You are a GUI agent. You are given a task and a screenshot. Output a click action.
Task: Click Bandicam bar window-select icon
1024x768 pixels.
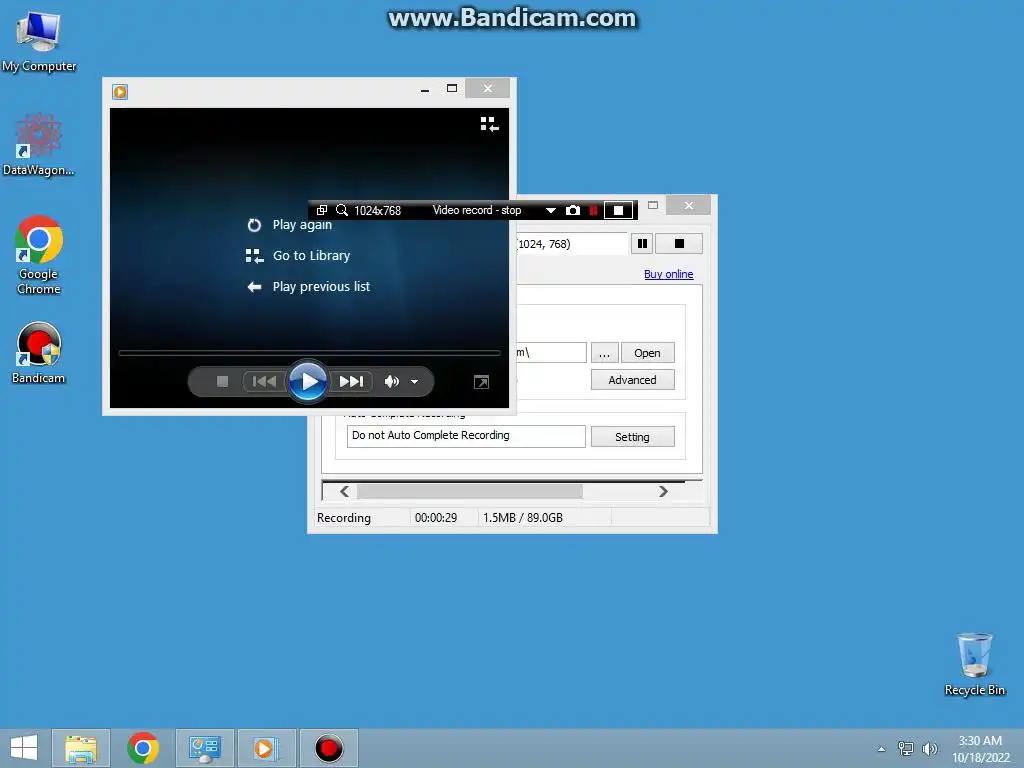coord(321,210)
